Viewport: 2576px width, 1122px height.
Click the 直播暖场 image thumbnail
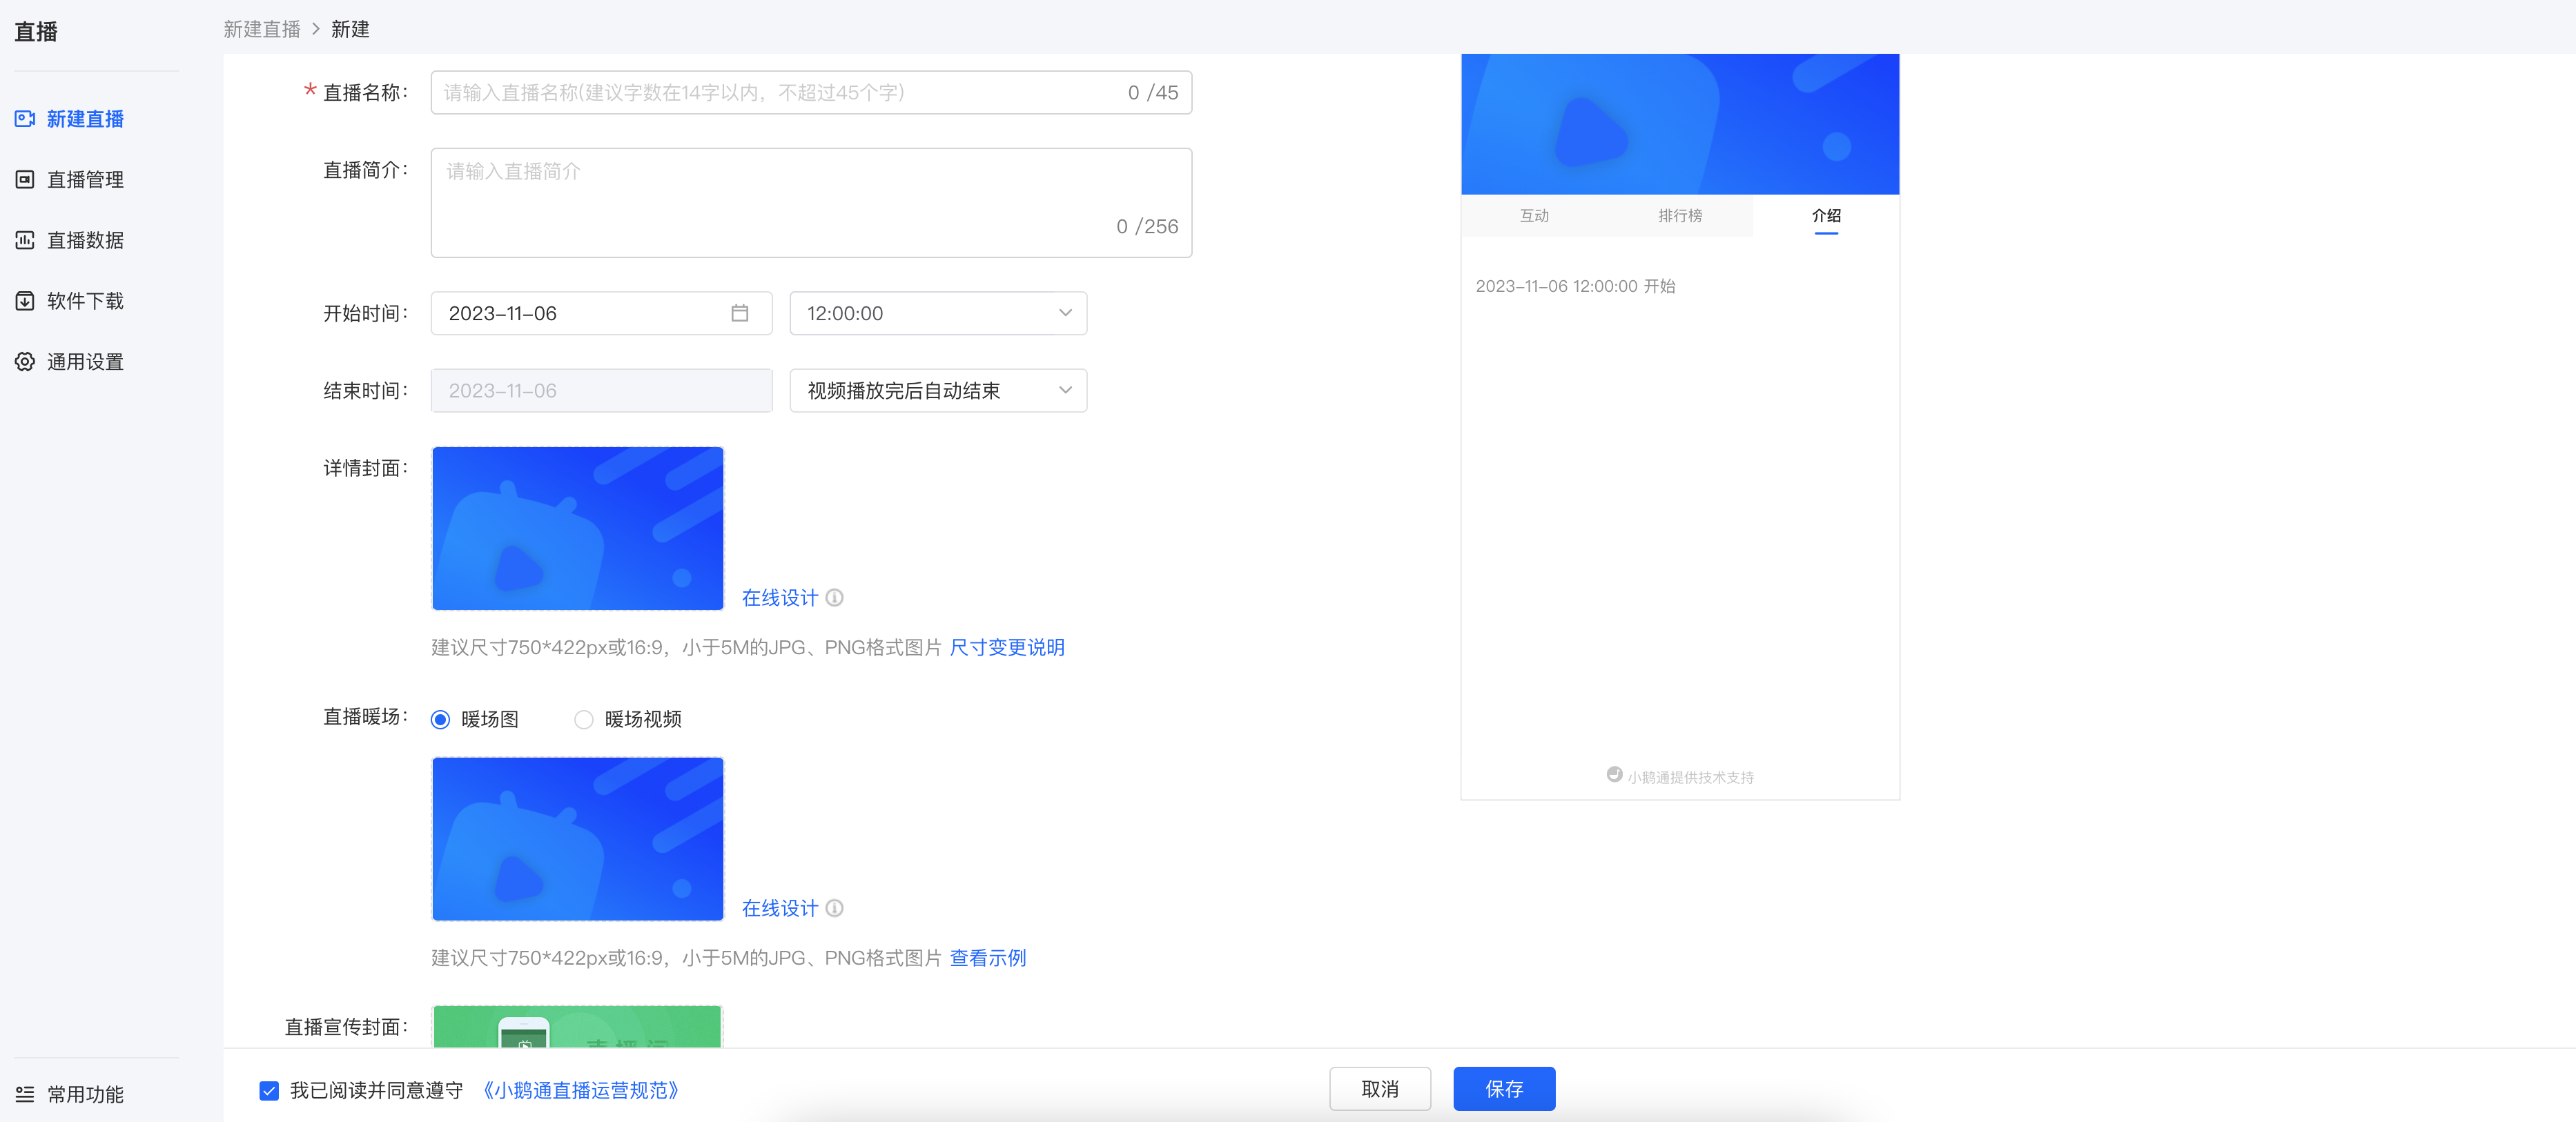tap(578, 839)
